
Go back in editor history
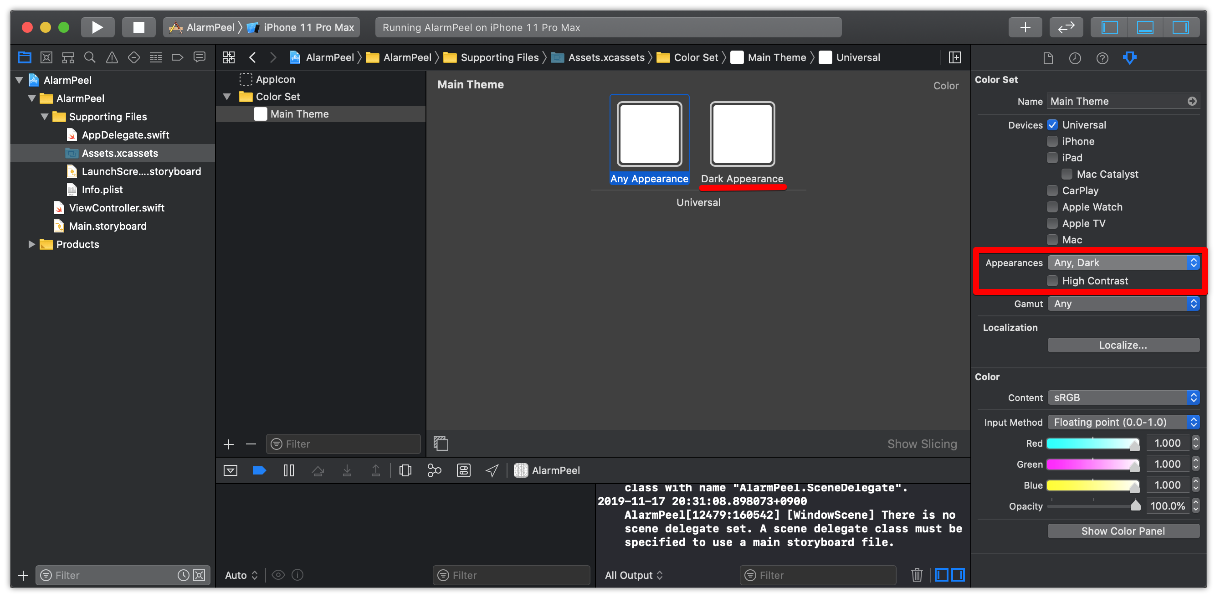click(x=253, y=58)
